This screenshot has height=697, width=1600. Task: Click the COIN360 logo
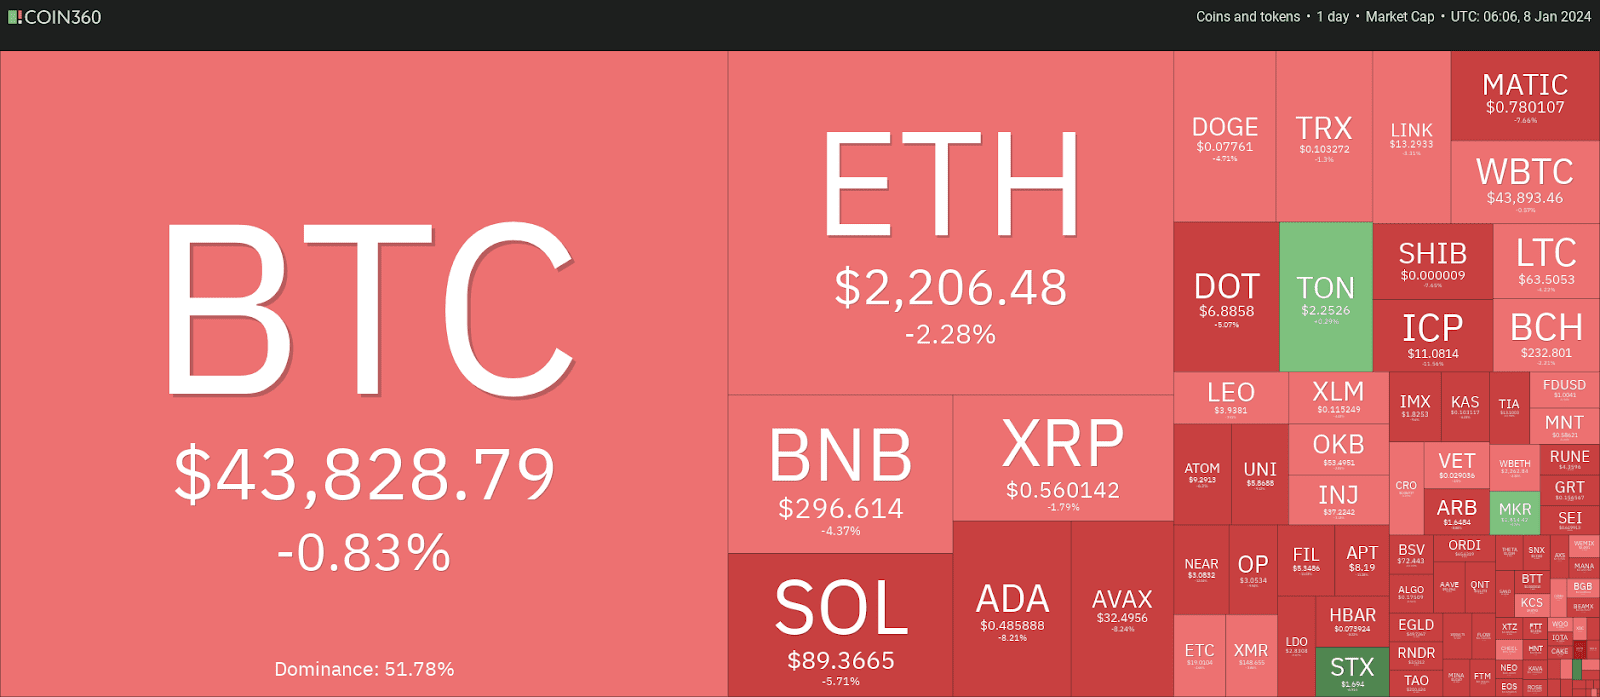(55, 17)
